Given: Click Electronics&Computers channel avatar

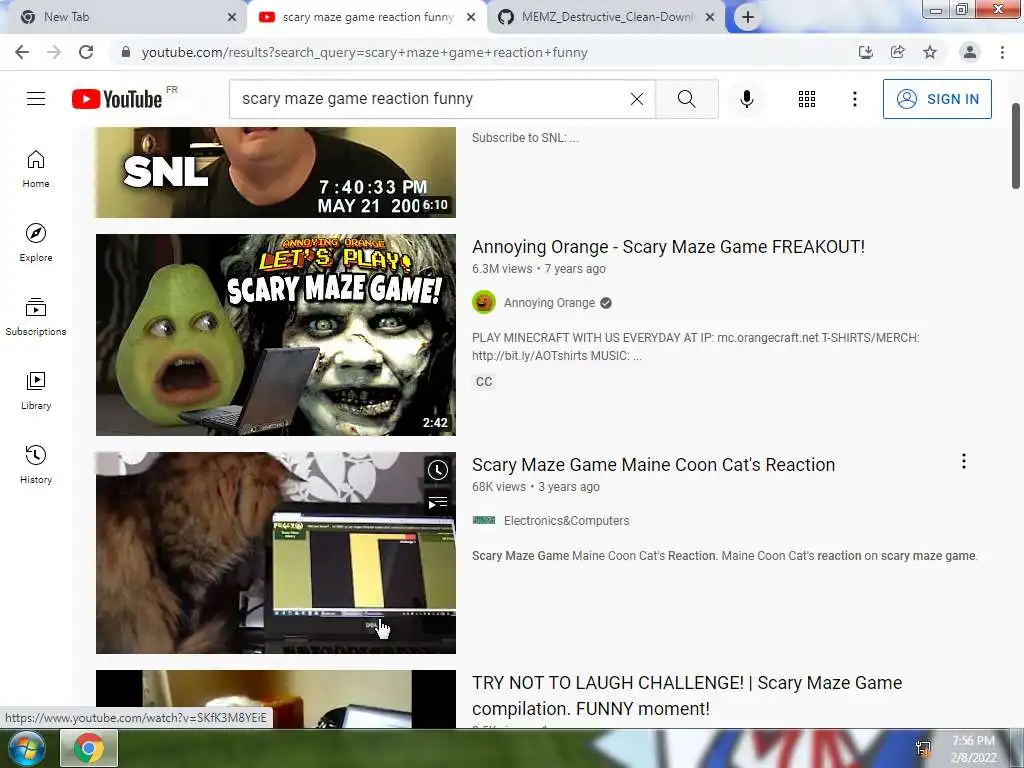Looking at the screenshot, I should click(484, 520).
